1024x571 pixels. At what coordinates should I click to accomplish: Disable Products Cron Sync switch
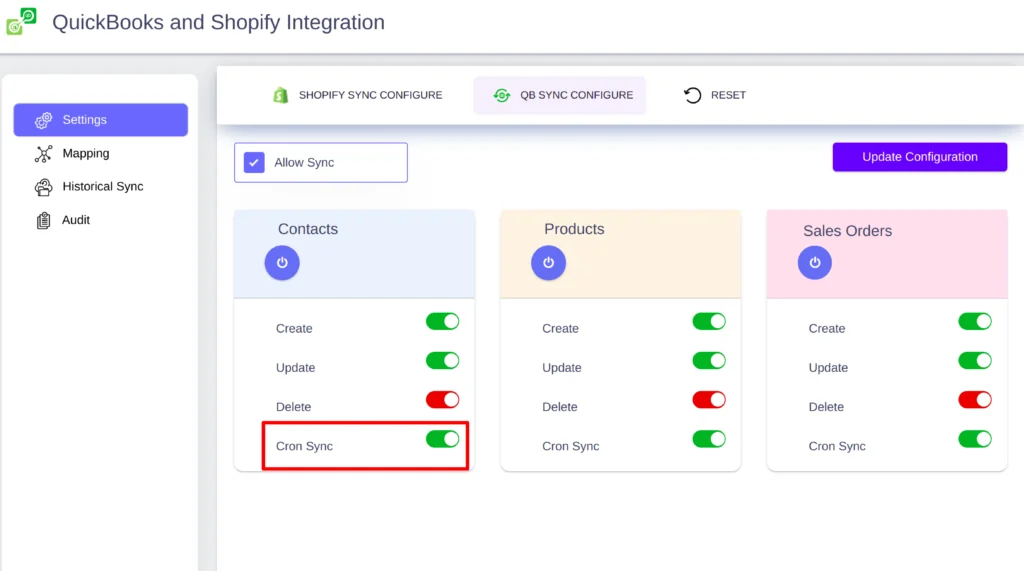(x=709, y=439)
